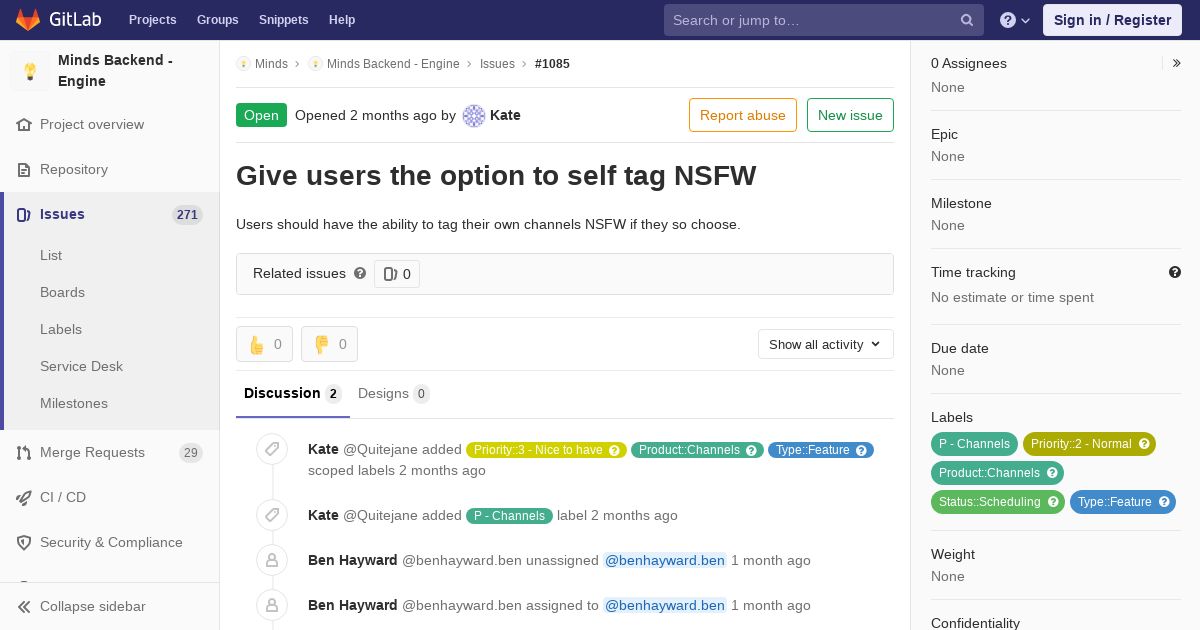The height and width of the screenshot is (630, 1200).
Task: Expand the Show all activity dropdown
Action: (825, 344)
